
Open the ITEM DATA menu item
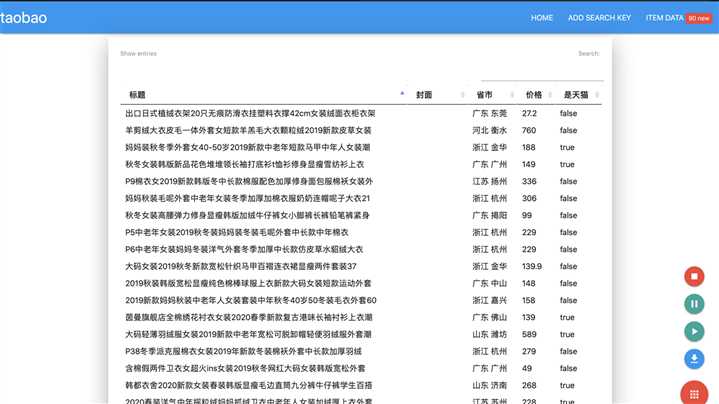tap(664, 18)
